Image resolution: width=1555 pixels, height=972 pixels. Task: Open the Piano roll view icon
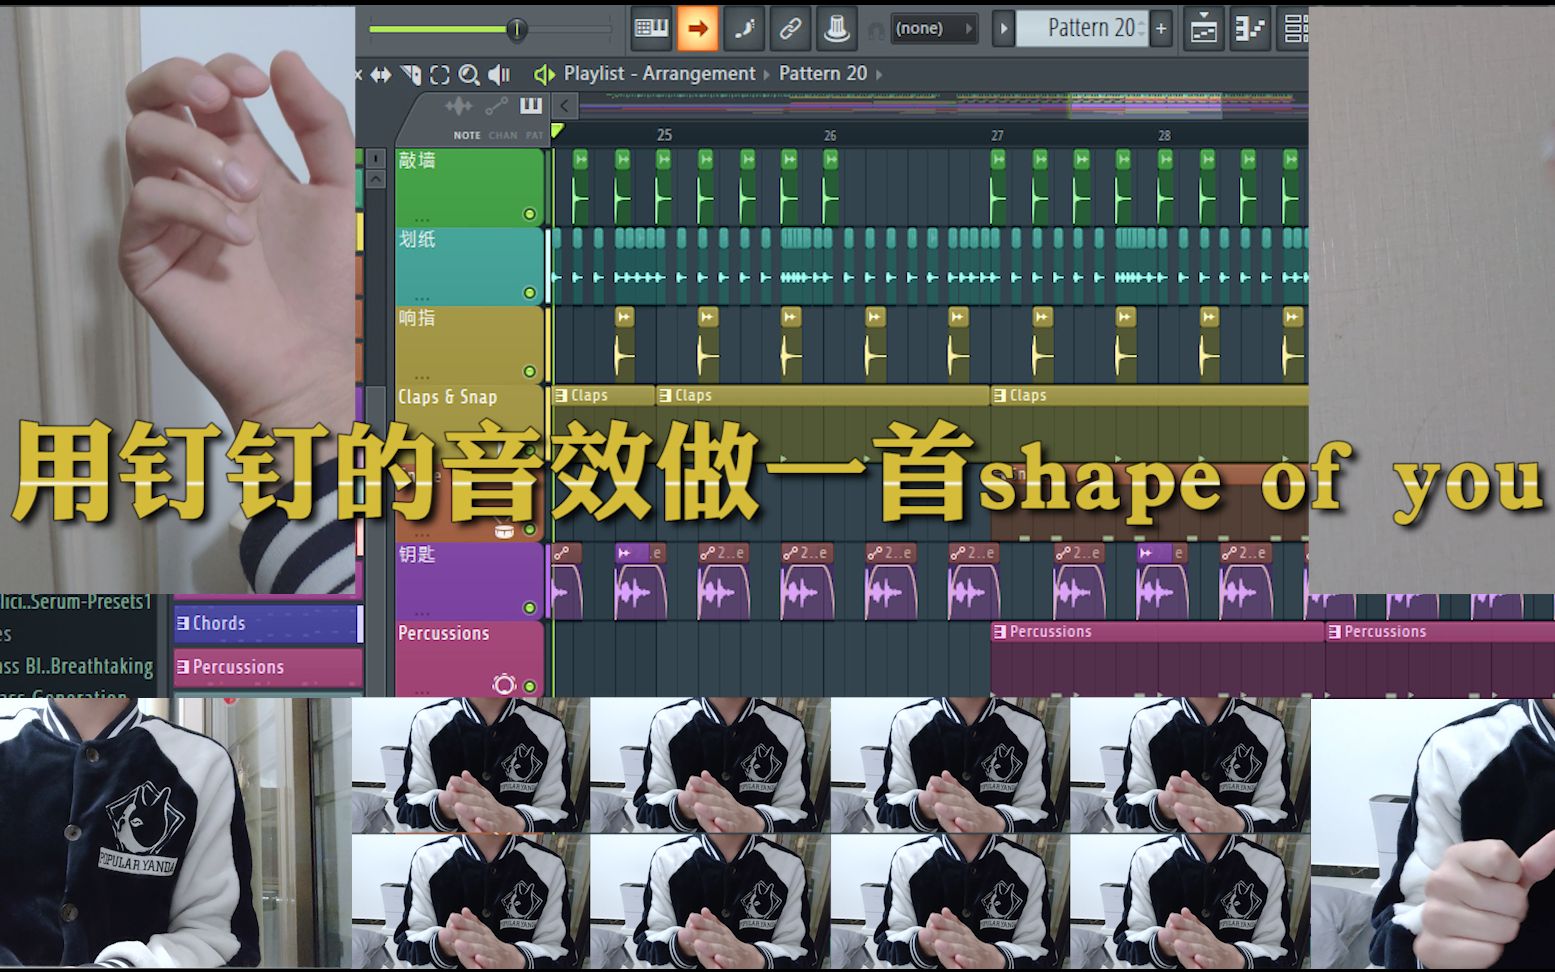coord(1249,28)
